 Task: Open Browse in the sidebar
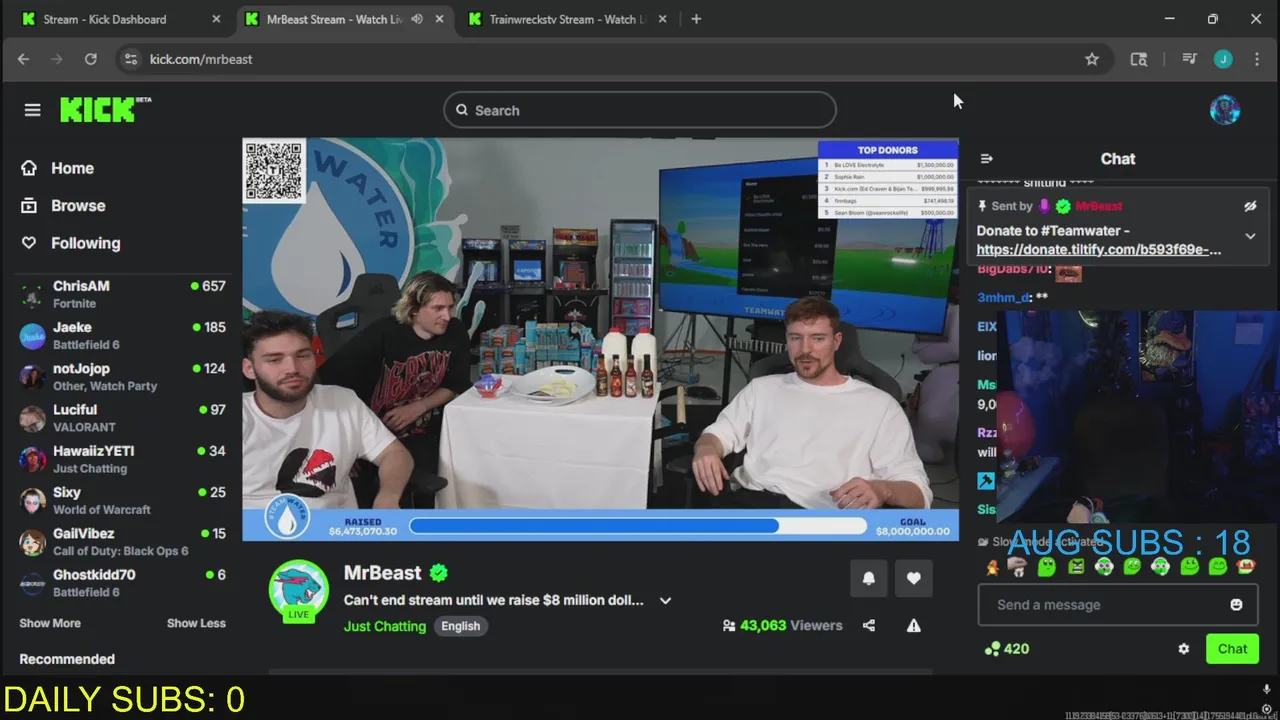pos(78,205)
